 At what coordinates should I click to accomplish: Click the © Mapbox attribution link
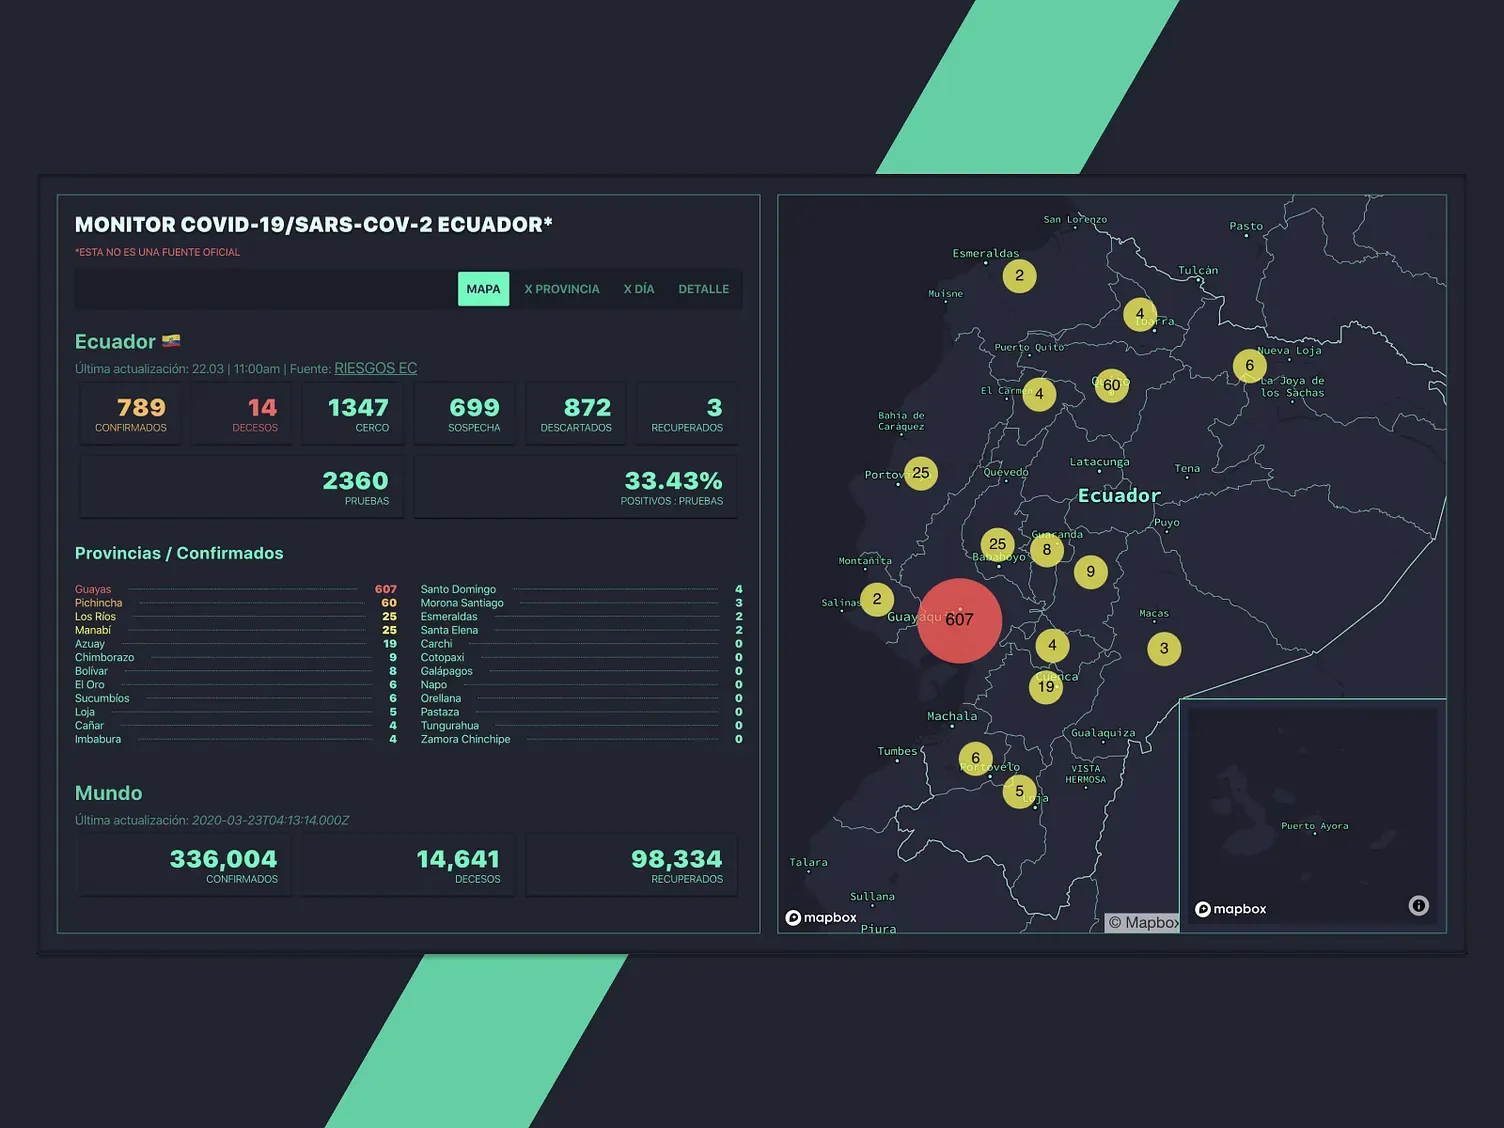[x=1141, y=922]
